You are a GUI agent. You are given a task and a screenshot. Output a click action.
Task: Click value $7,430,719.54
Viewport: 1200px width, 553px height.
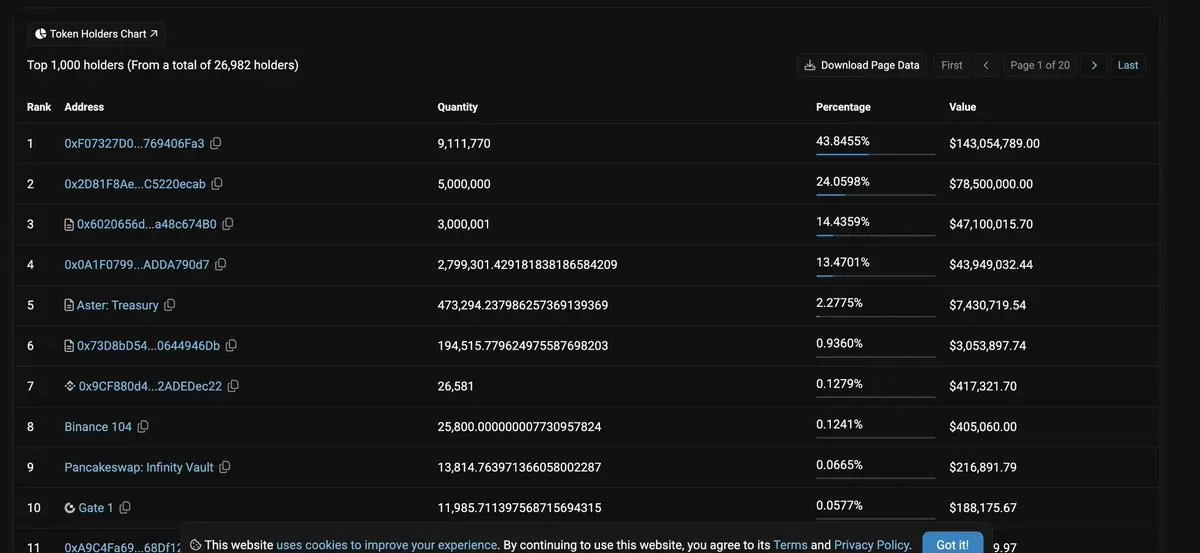point(988,305)
